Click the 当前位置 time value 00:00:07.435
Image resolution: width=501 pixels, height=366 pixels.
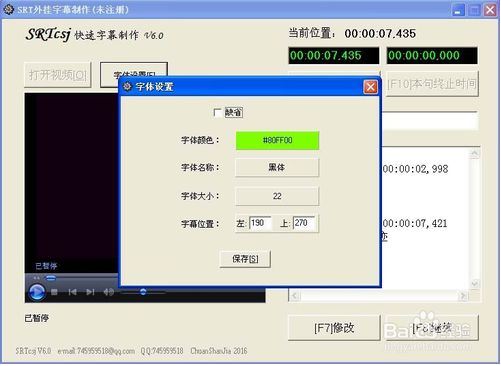[380, 33]
